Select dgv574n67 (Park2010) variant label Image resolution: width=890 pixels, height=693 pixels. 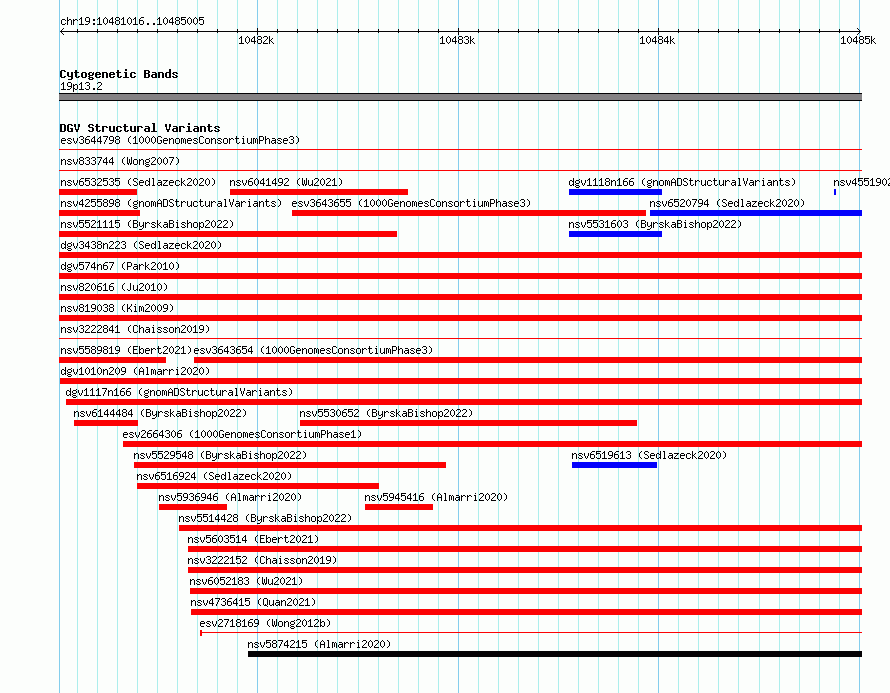[x=120, y=266]
